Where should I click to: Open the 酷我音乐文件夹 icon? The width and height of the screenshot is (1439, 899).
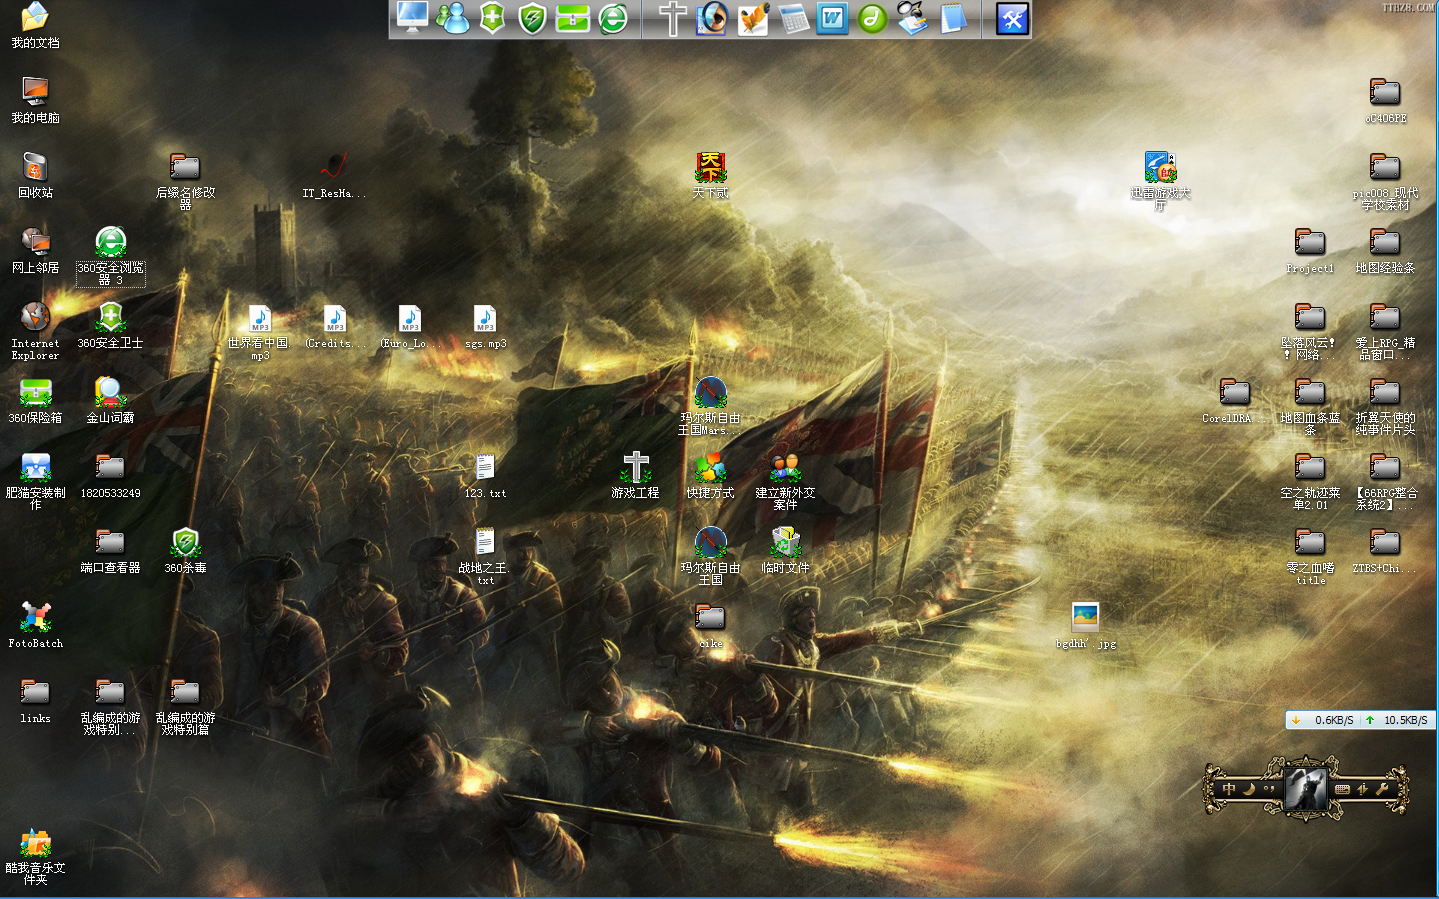coord(35,856)
